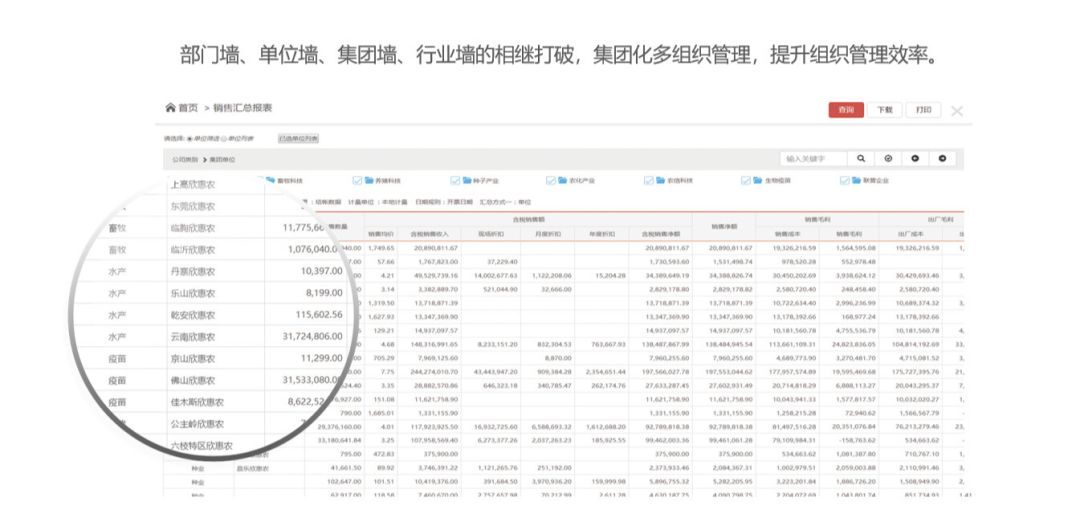Click the home icon beside 首页
Image resolution: width=1080 pixels, height=522 pixels.
pos(170,107)
